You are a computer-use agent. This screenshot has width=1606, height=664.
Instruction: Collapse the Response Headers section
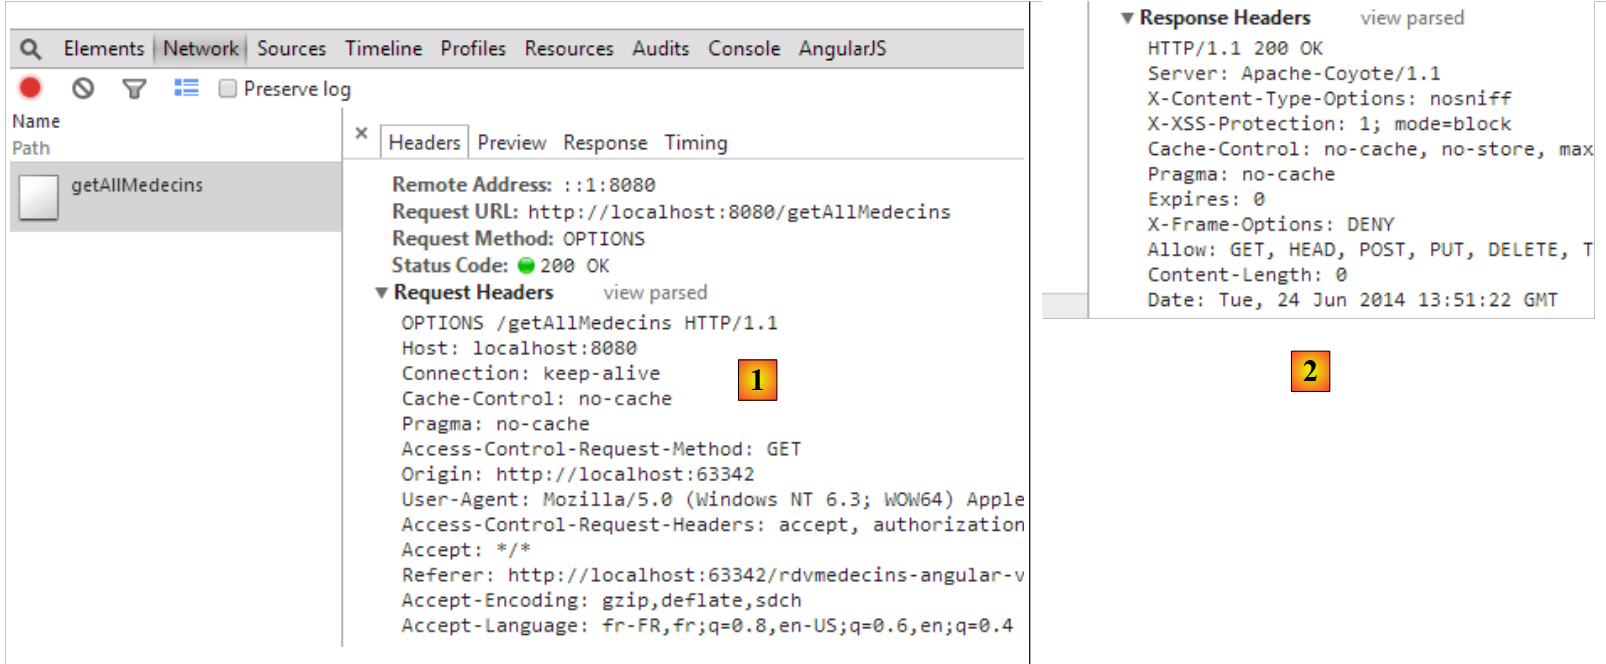(x=1127, y=18)
